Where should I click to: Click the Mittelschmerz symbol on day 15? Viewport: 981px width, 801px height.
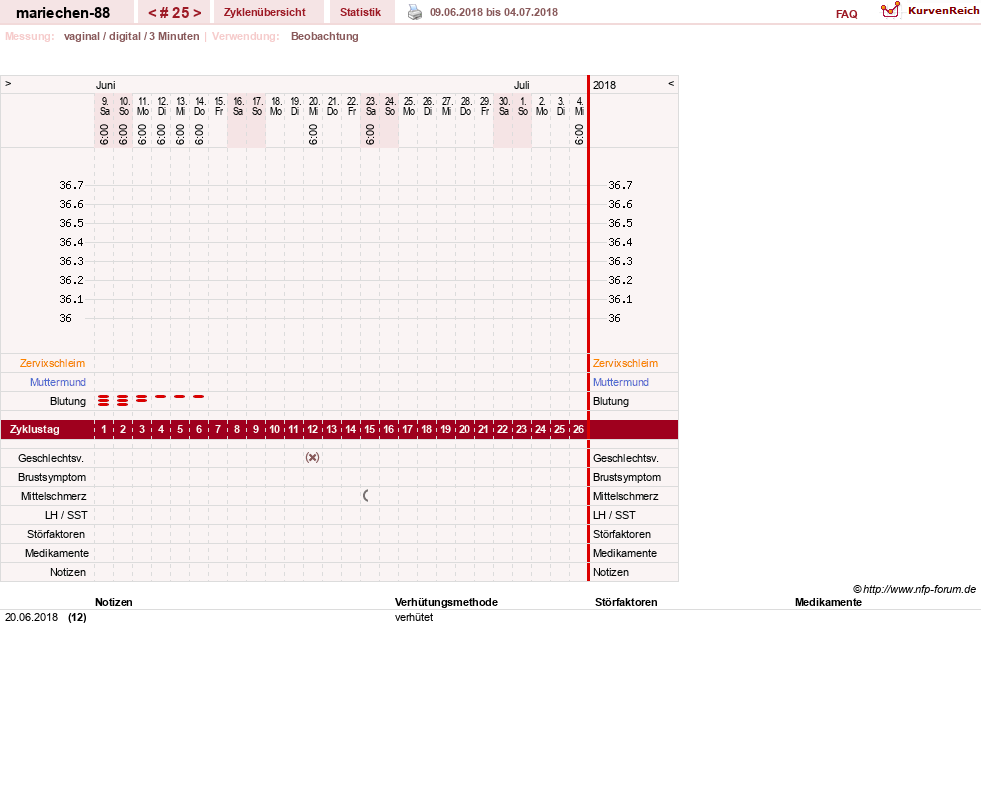(x=366, y=496)
